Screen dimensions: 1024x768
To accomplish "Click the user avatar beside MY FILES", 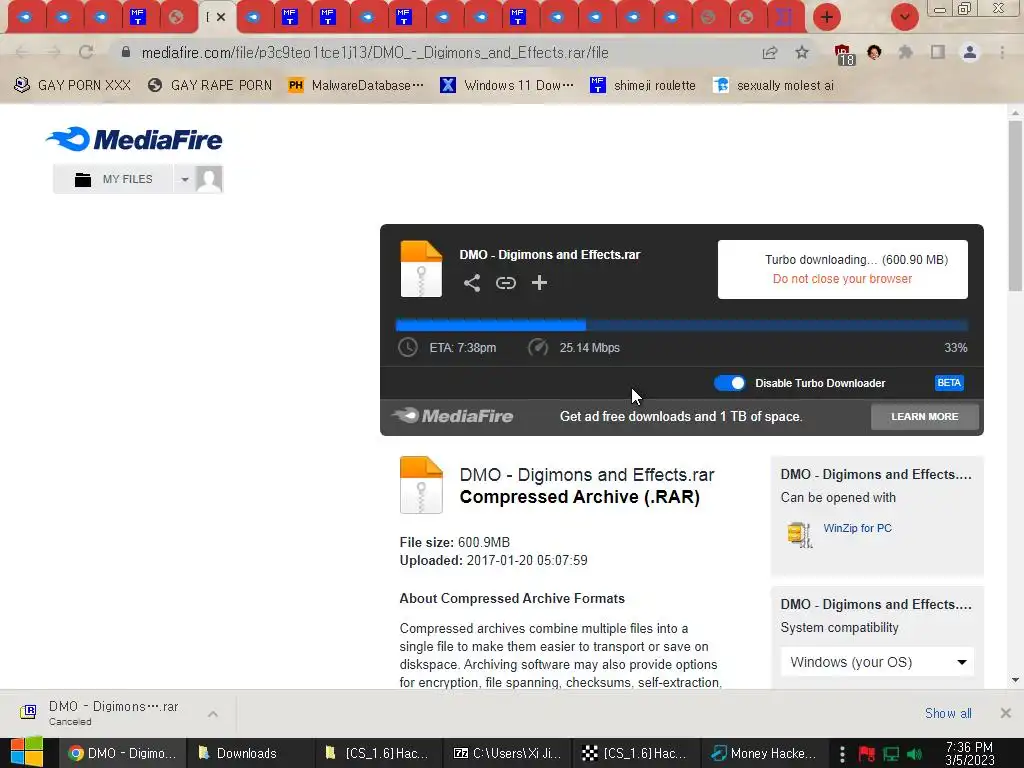I will (x=209, y=179).
